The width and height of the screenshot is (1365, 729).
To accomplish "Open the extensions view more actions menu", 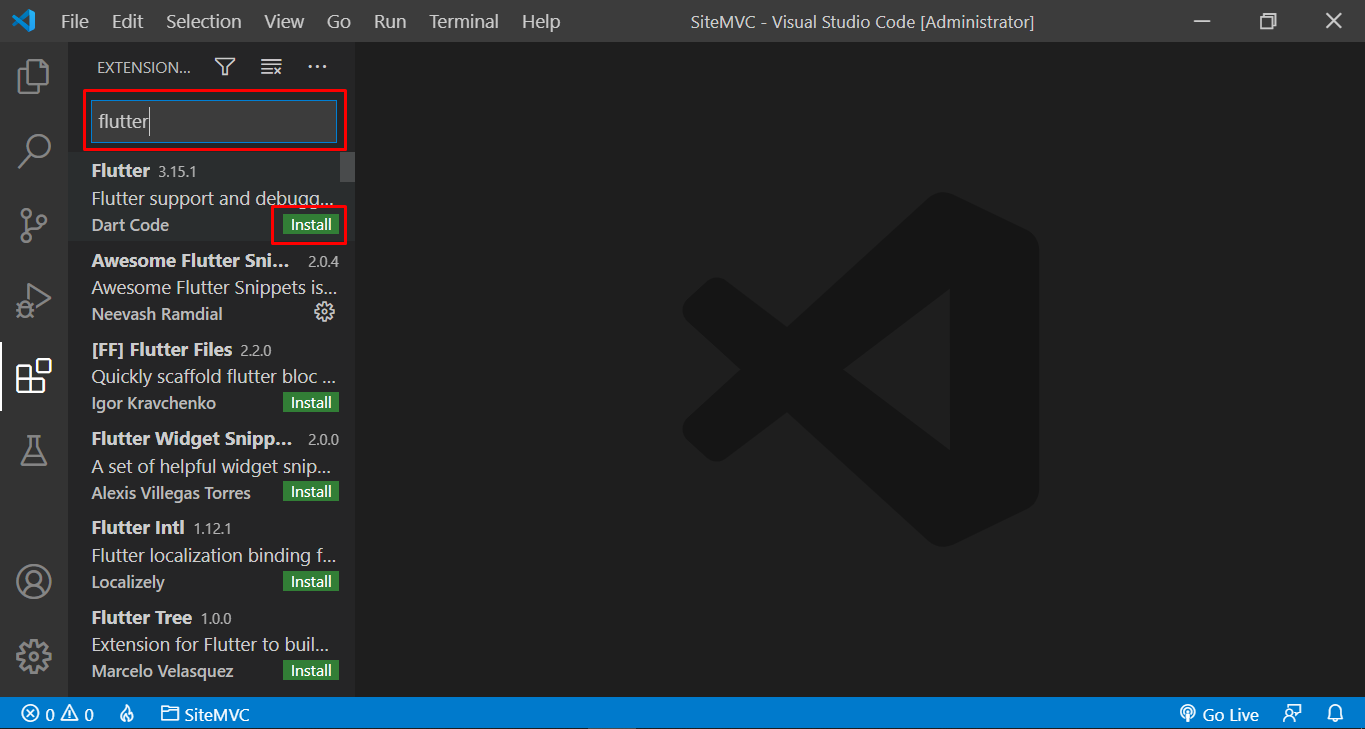I will 317,67.
